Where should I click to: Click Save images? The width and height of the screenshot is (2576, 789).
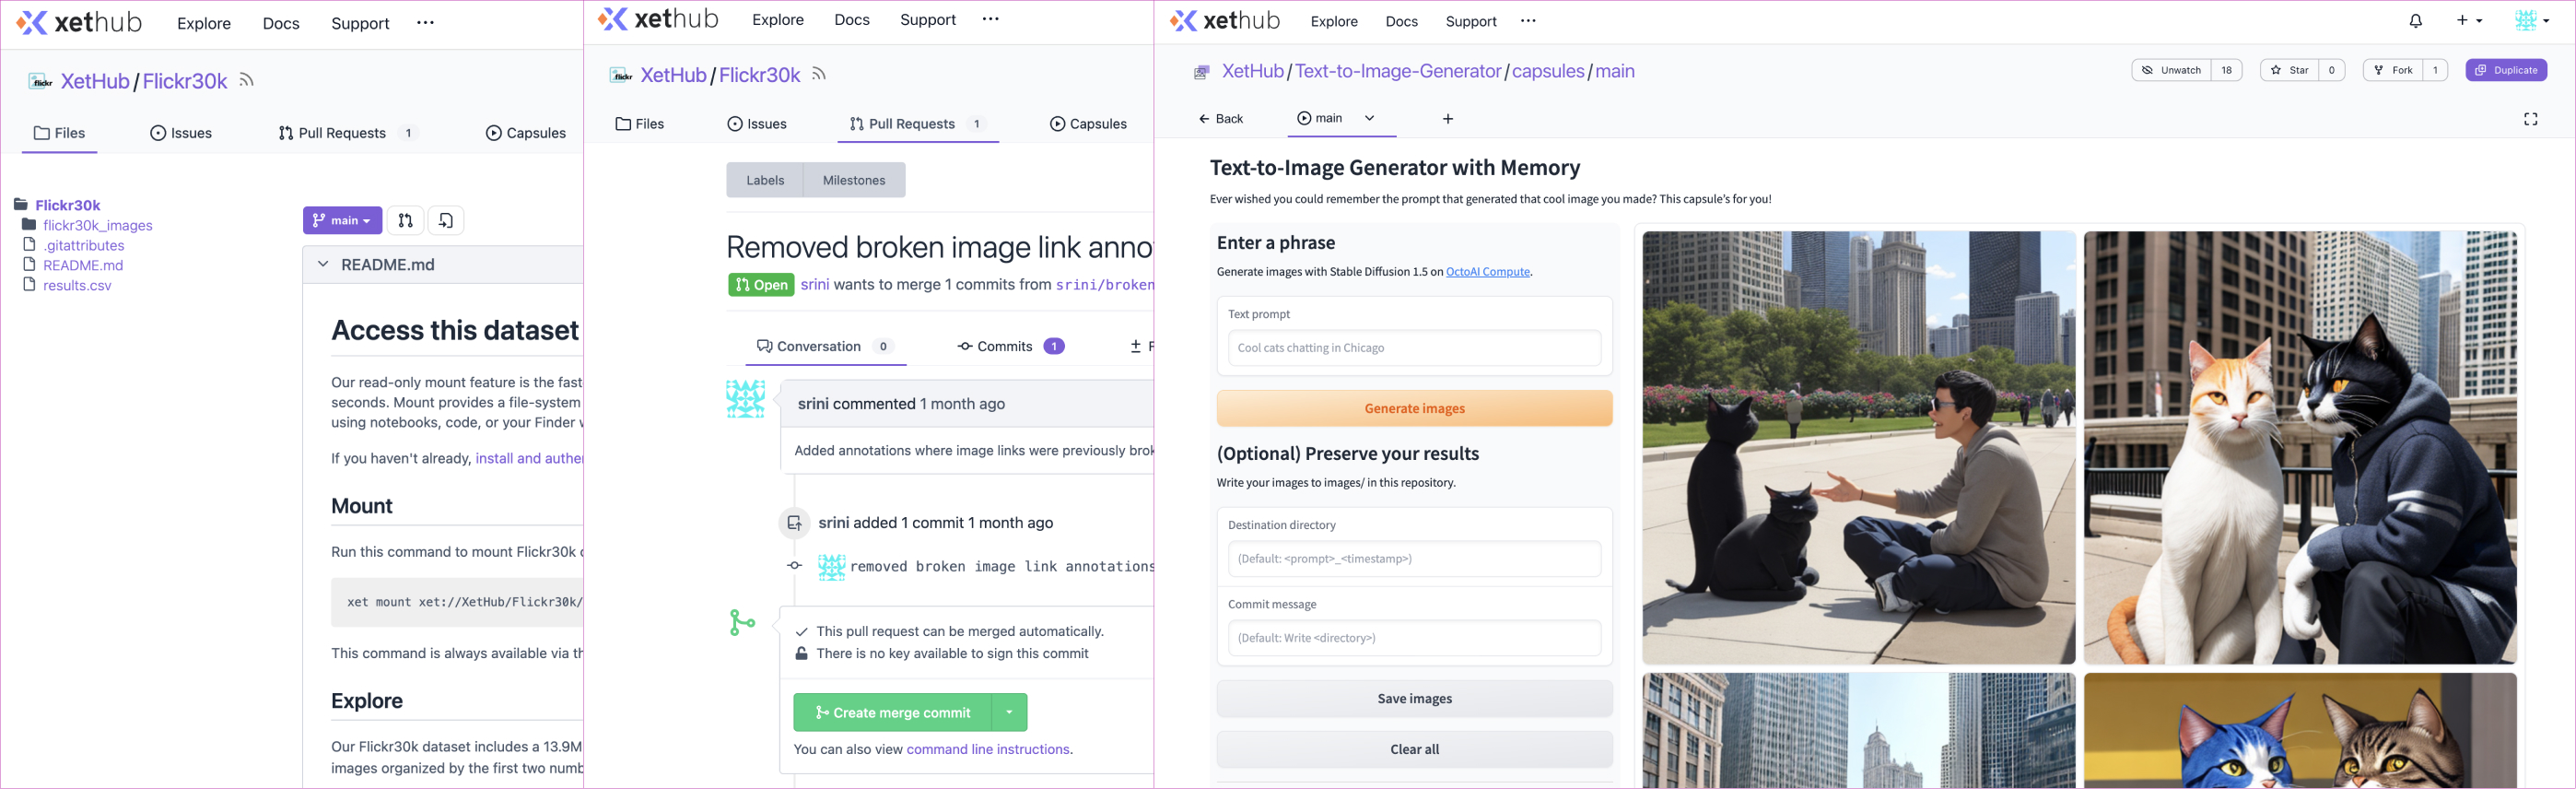click(x=1414, y=698)
